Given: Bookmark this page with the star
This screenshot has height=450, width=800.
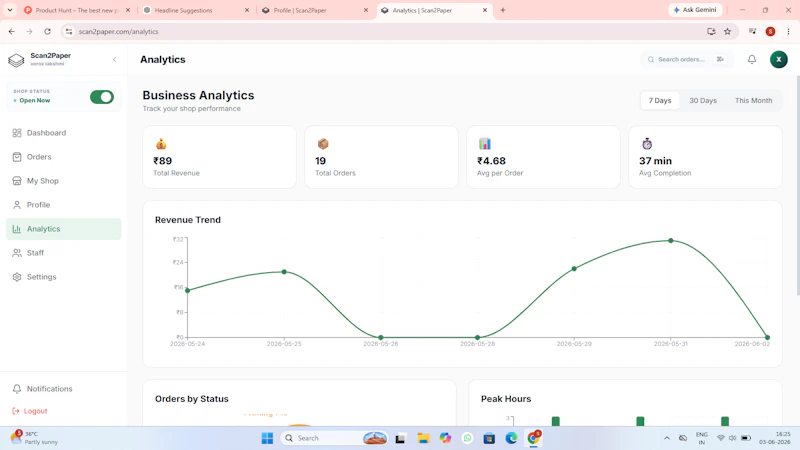Looking at the screenshot, I should pos(728,32).
